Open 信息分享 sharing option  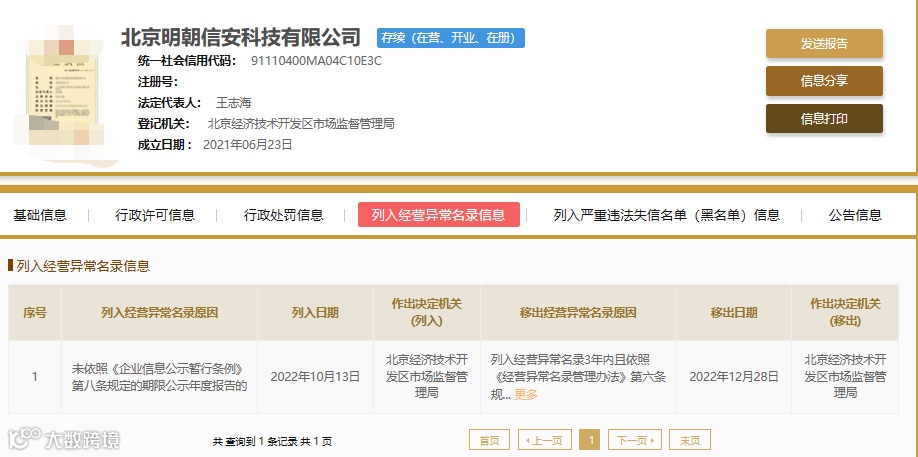824,81
